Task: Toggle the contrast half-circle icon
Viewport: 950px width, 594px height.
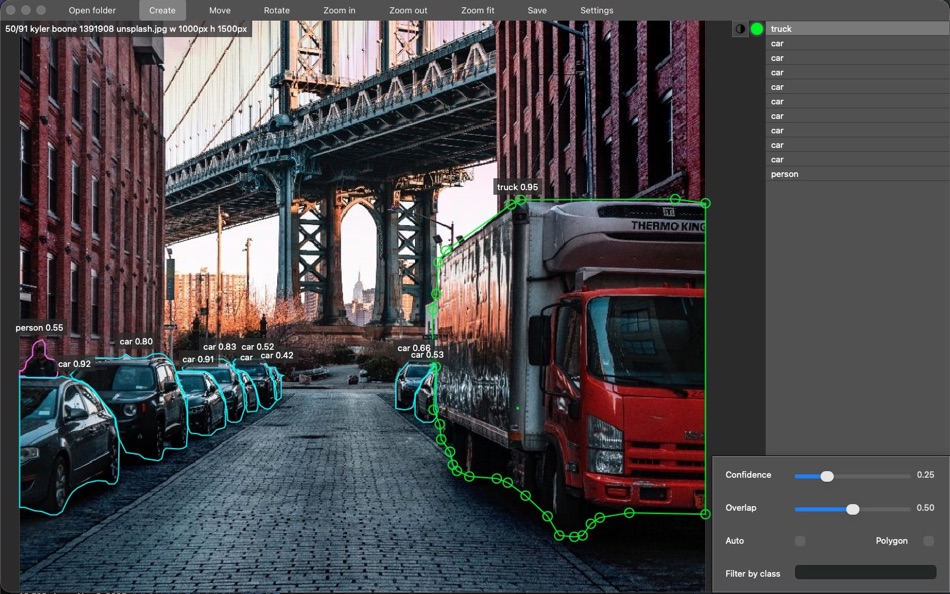Action: coord(740,28)
